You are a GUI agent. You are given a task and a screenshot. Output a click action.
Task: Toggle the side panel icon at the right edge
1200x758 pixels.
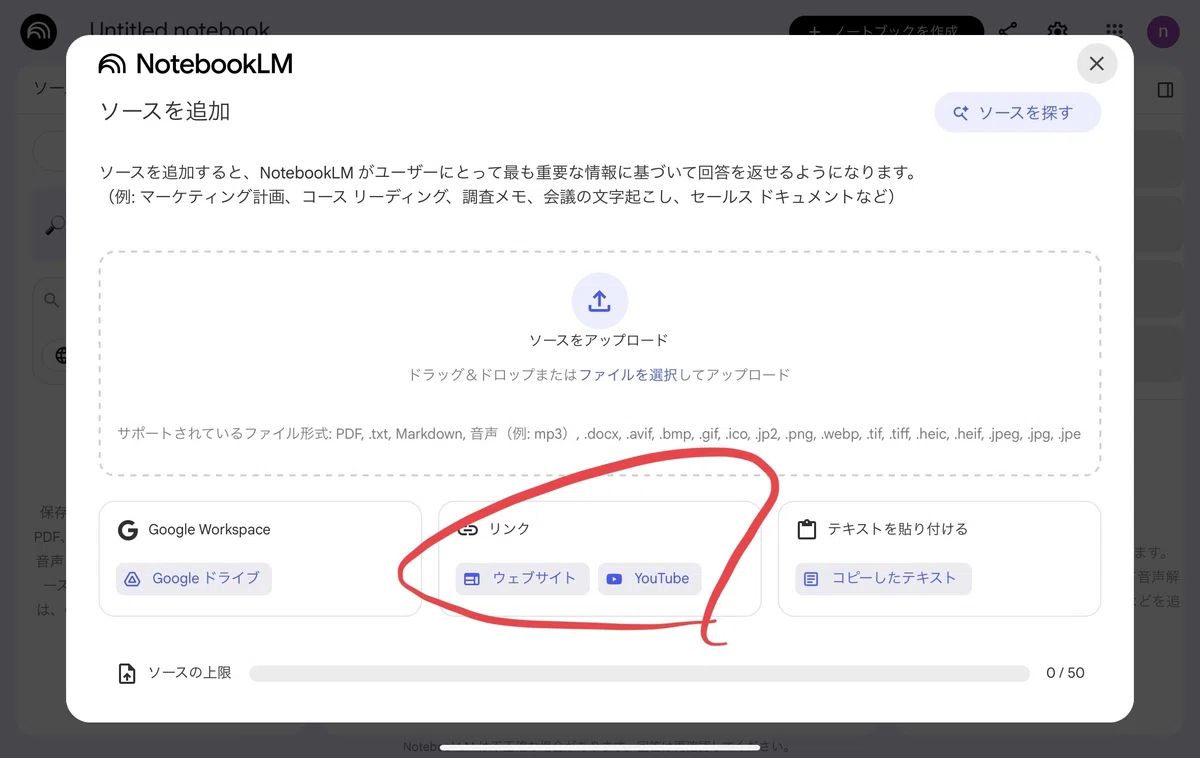pyautogui.click(x=1165, y=90)
